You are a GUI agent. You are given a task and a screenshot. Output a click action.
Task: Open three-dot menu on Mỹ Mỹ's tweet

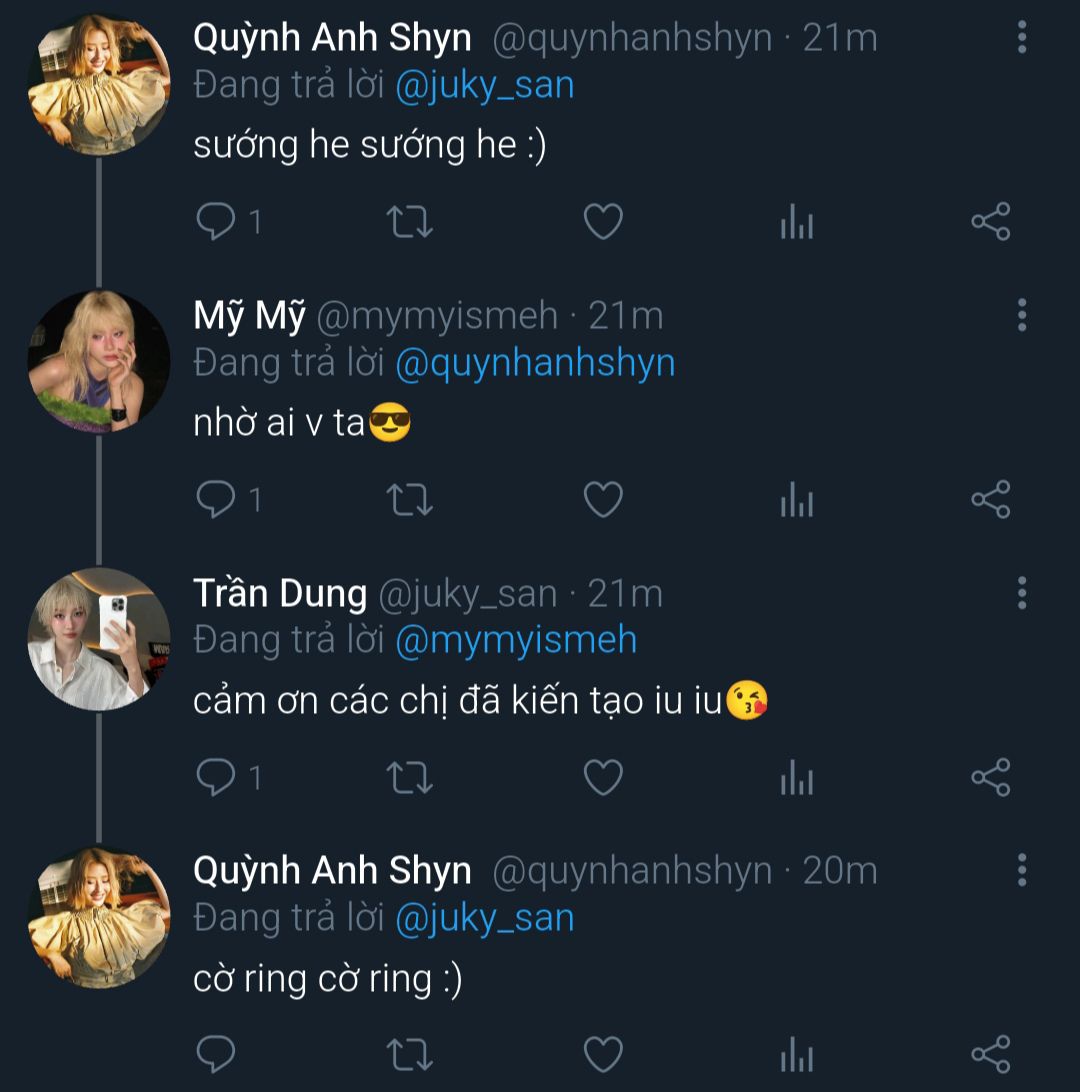click(1021, 315)
